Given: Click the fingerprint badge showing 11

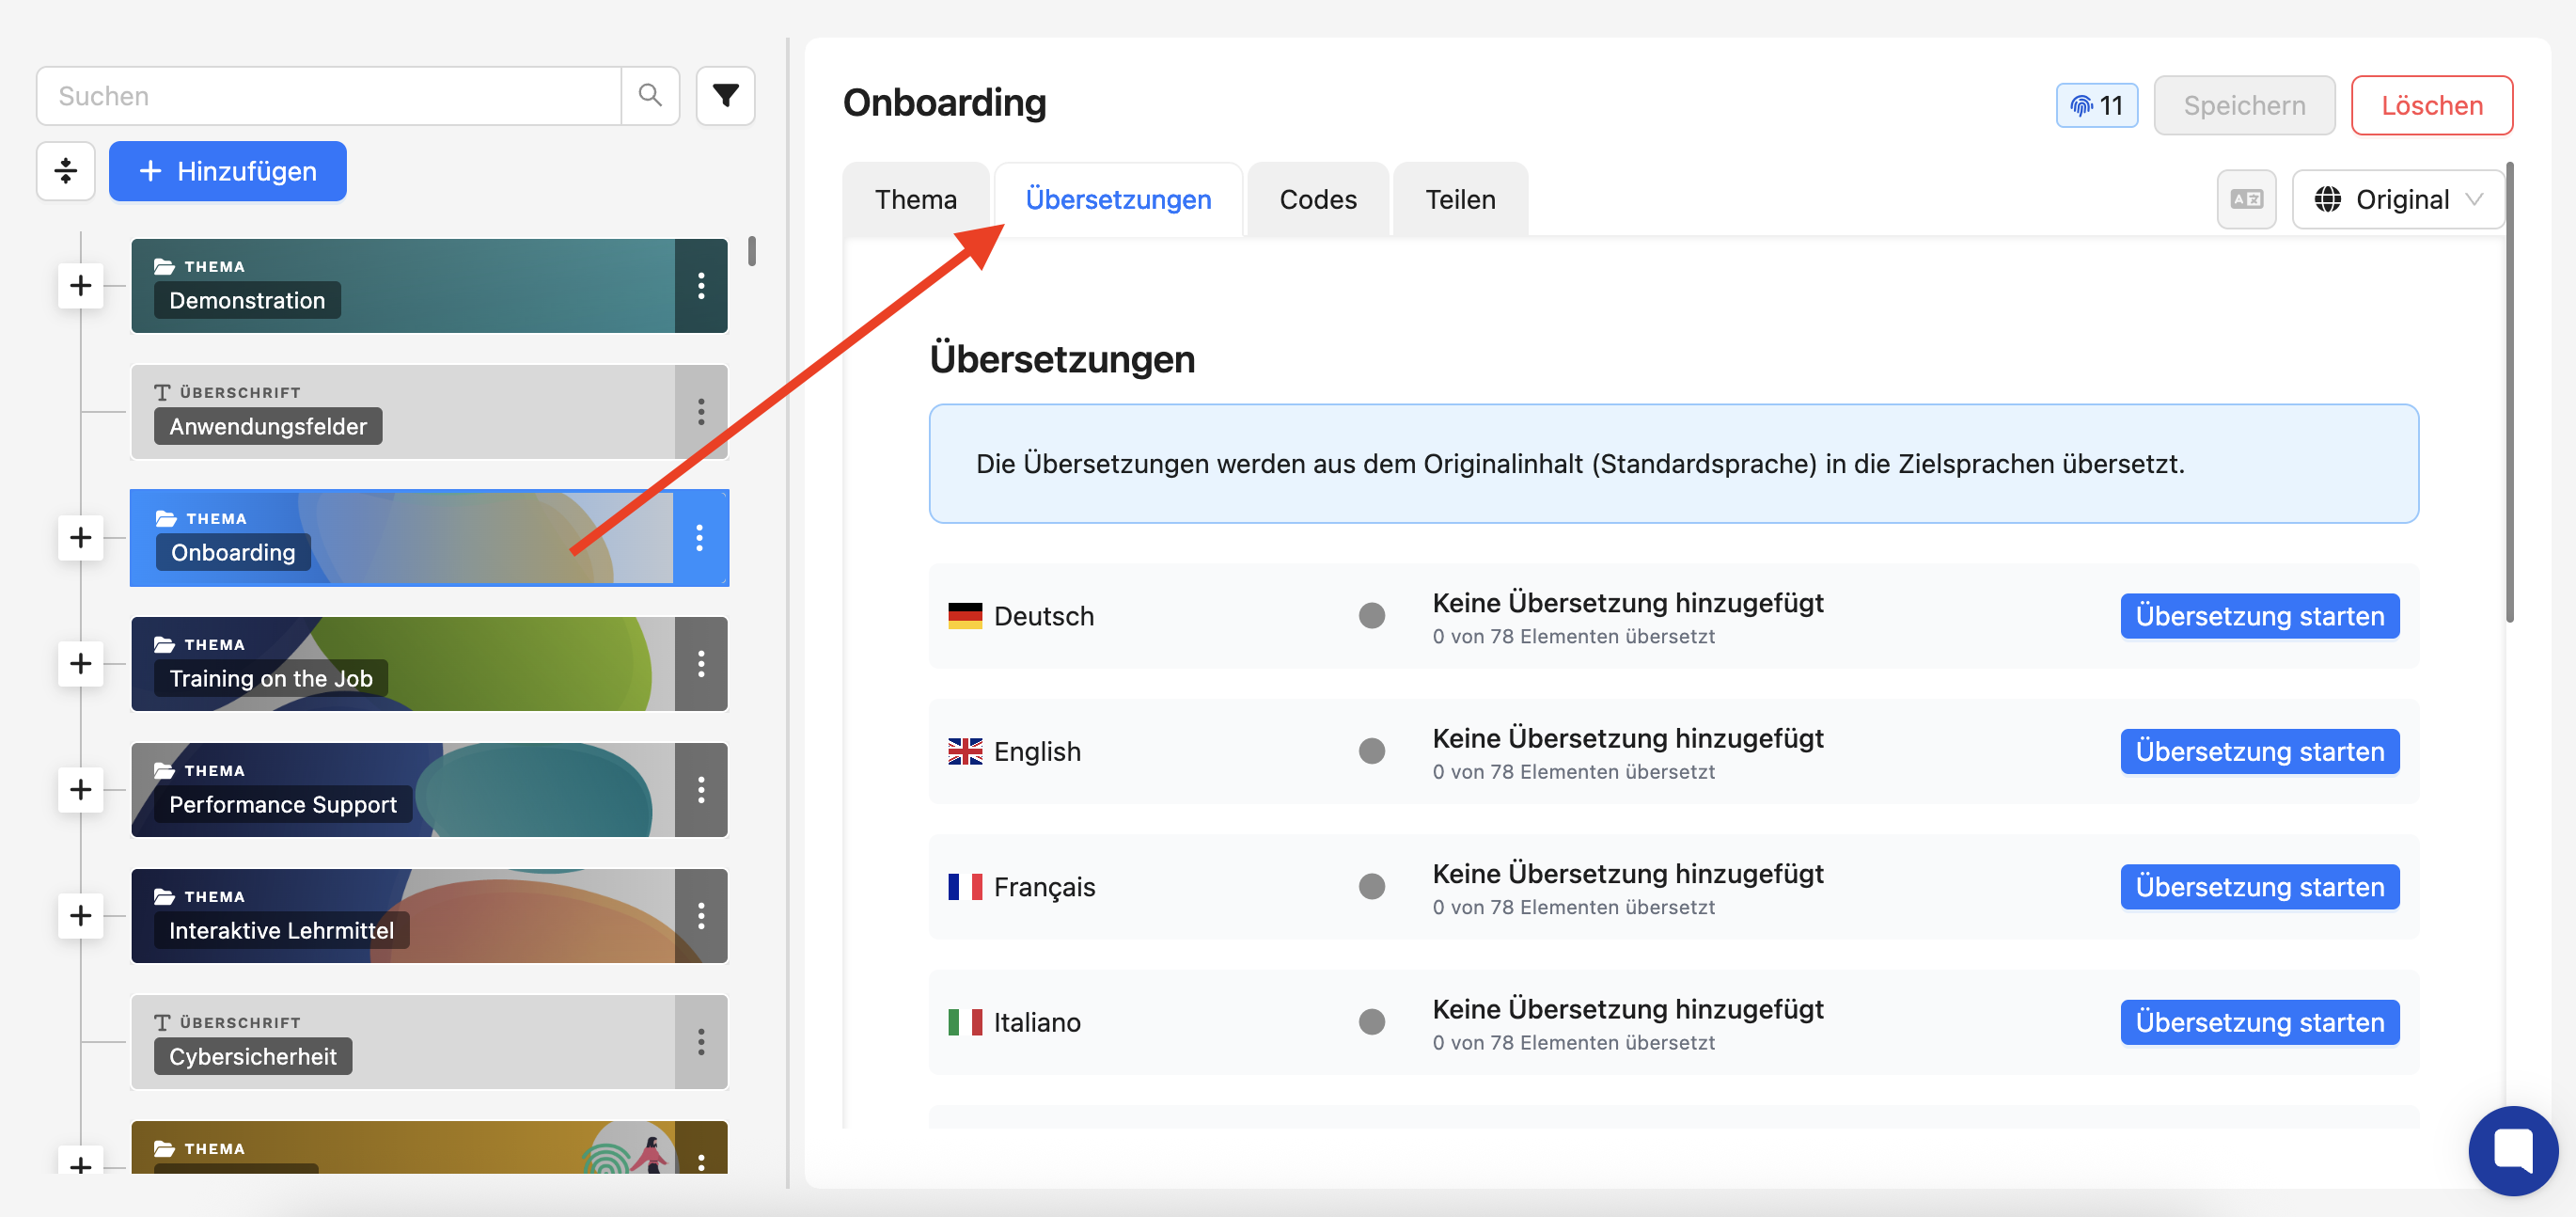Looking at the screenshot, I should (x=2096, y=106).
